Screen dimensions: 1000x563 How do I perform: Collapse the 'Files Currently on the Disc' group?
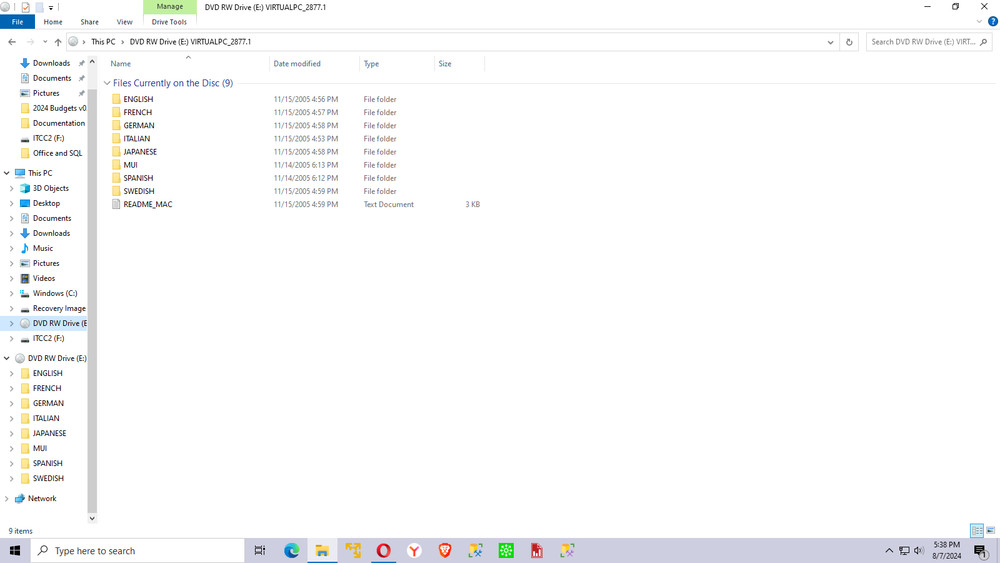[107, 84]
